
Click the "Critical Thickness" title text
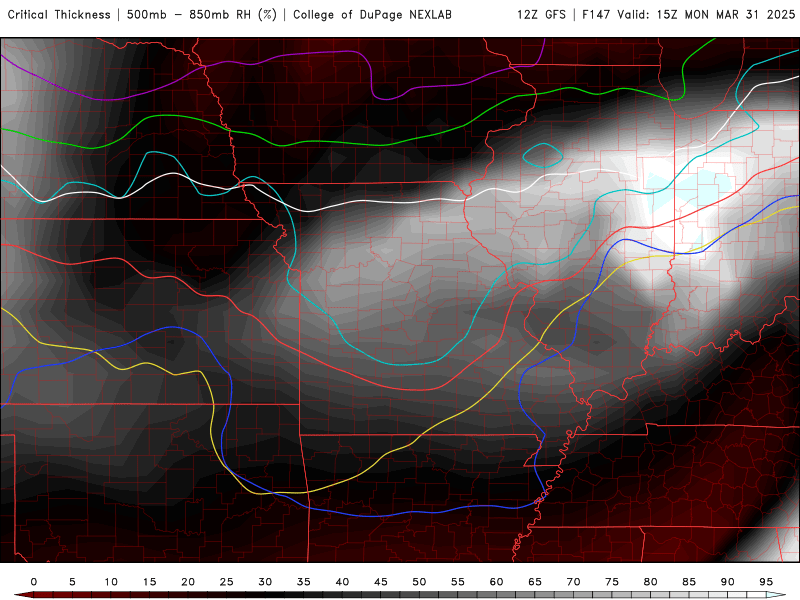click(x=59, y=15)
